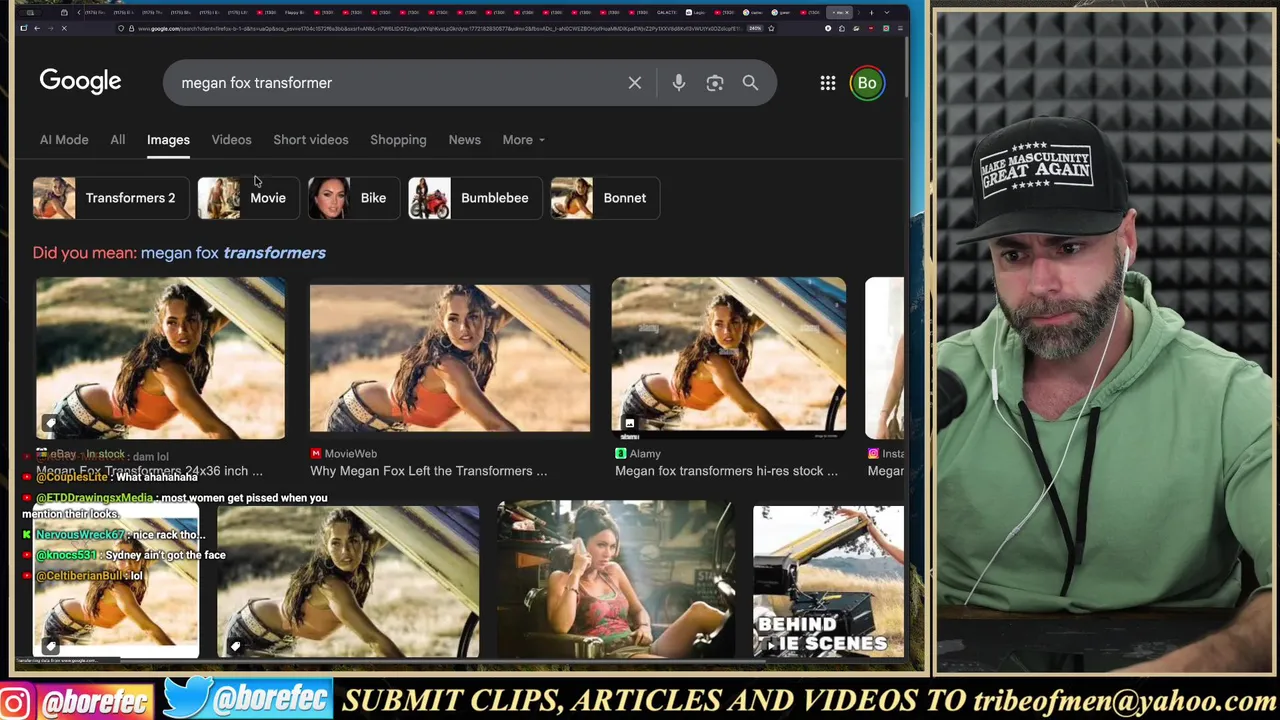Open search by image camera icon

point(714,83)
